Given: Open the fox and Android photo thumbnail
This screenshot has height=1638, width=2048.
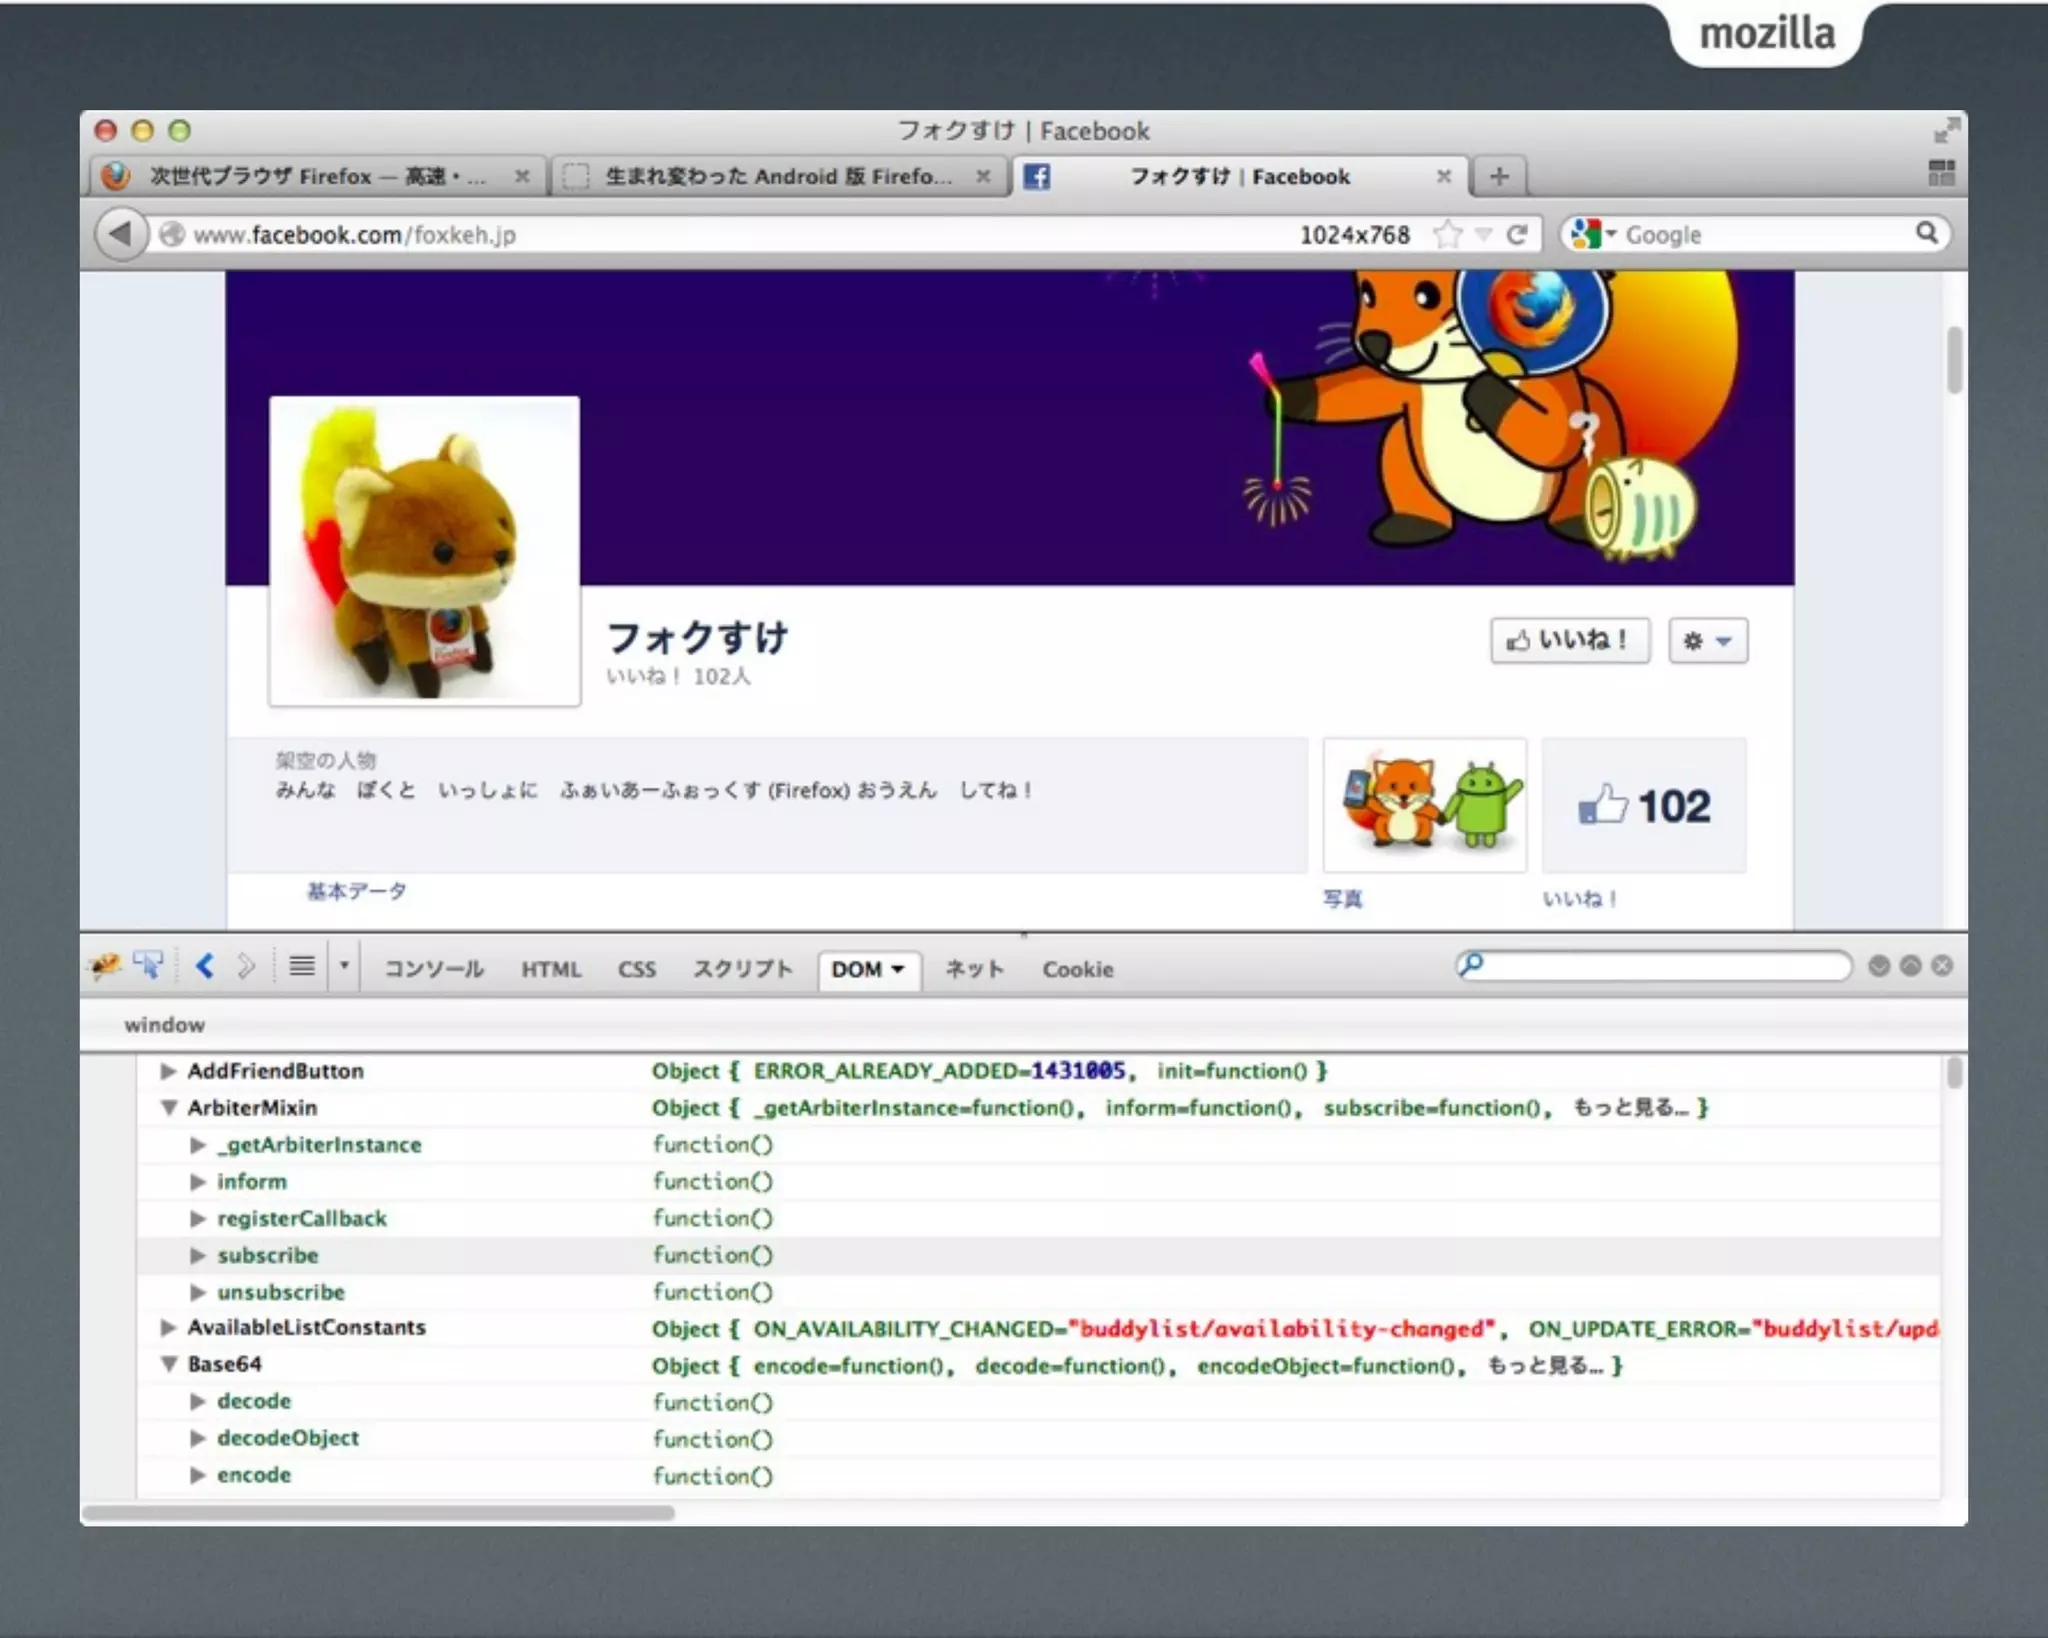Looking at the screenshot, I should point(1424,805).
